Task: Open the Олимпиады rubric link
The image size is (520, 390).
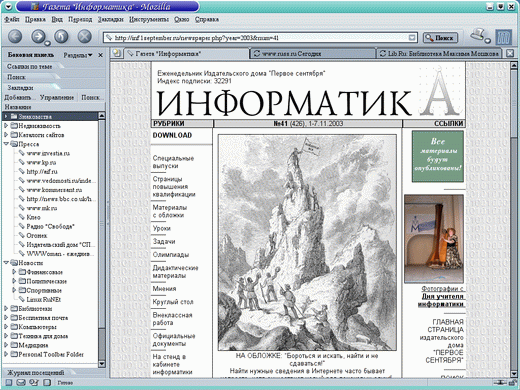Action: tap(171, 255)
